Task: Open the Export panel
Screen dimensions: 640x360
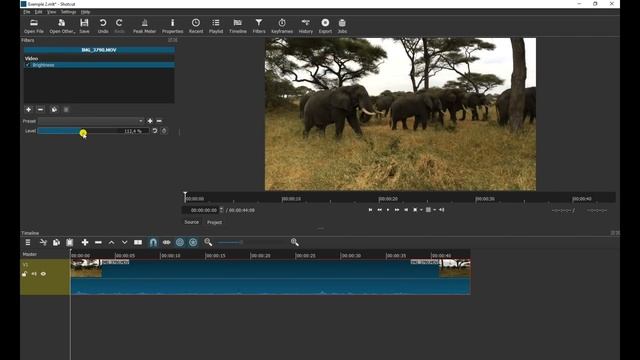Action: (x=325, y=26)
